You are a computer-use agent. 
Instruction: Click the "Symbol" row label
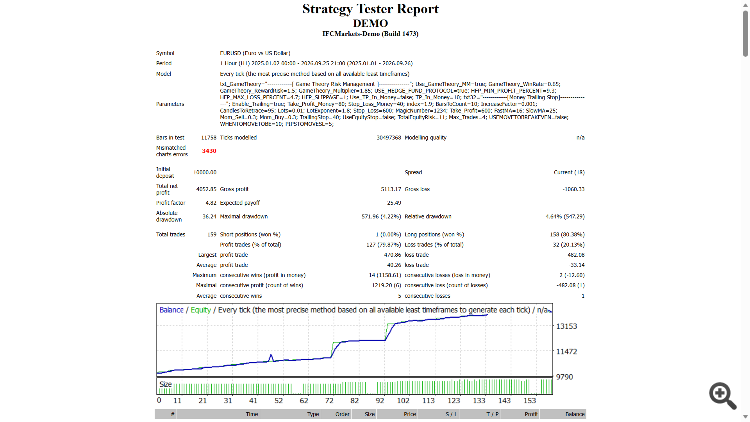pyautogui.click(x=165, y=53)
